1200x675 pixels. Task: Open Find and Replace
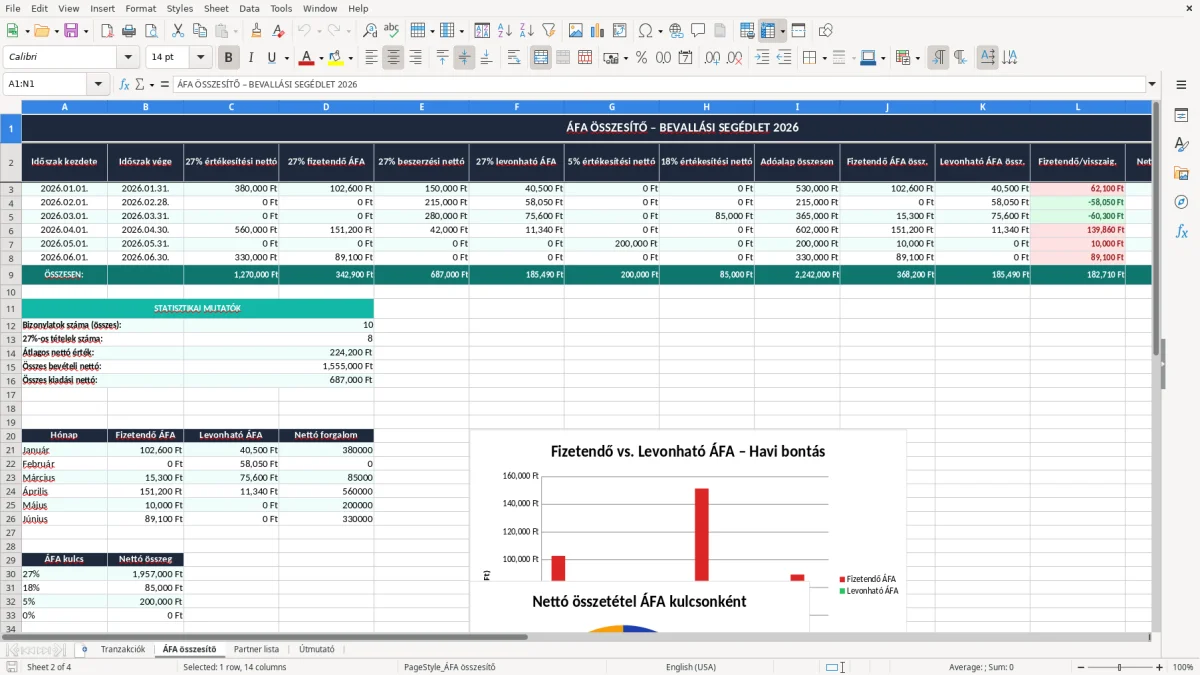(x=370, y=31)
